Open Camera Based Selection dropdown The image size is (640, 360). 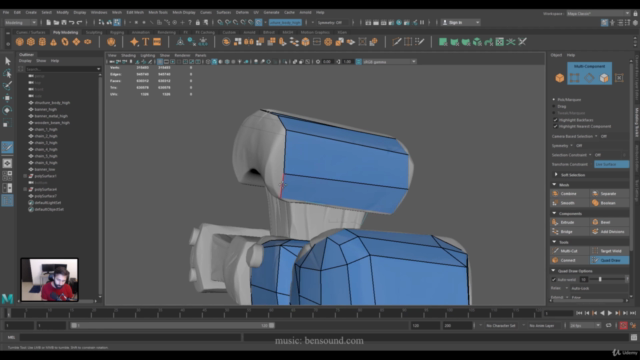[x=596, y=136]
